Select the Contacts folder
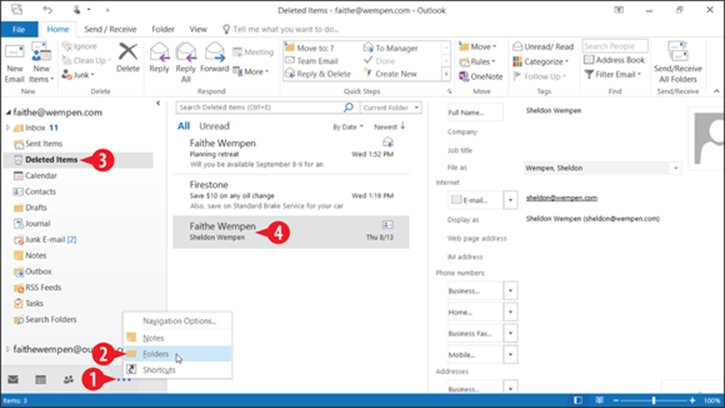725x408 pixels. click(x=35, y=192)
